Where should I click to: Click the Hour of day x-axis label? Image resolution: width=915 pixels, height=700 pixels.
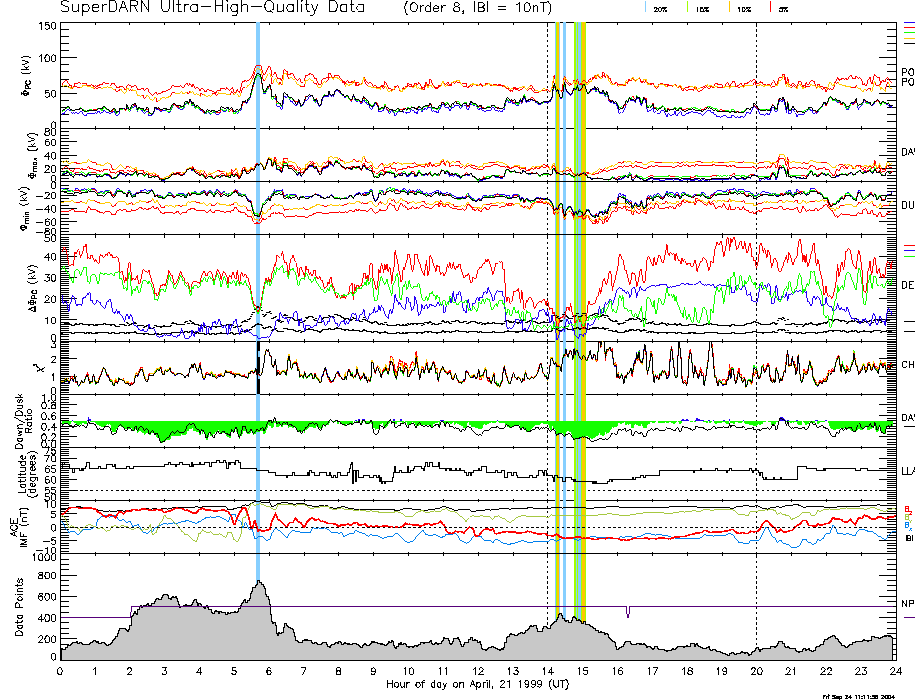tap(478, 685)
